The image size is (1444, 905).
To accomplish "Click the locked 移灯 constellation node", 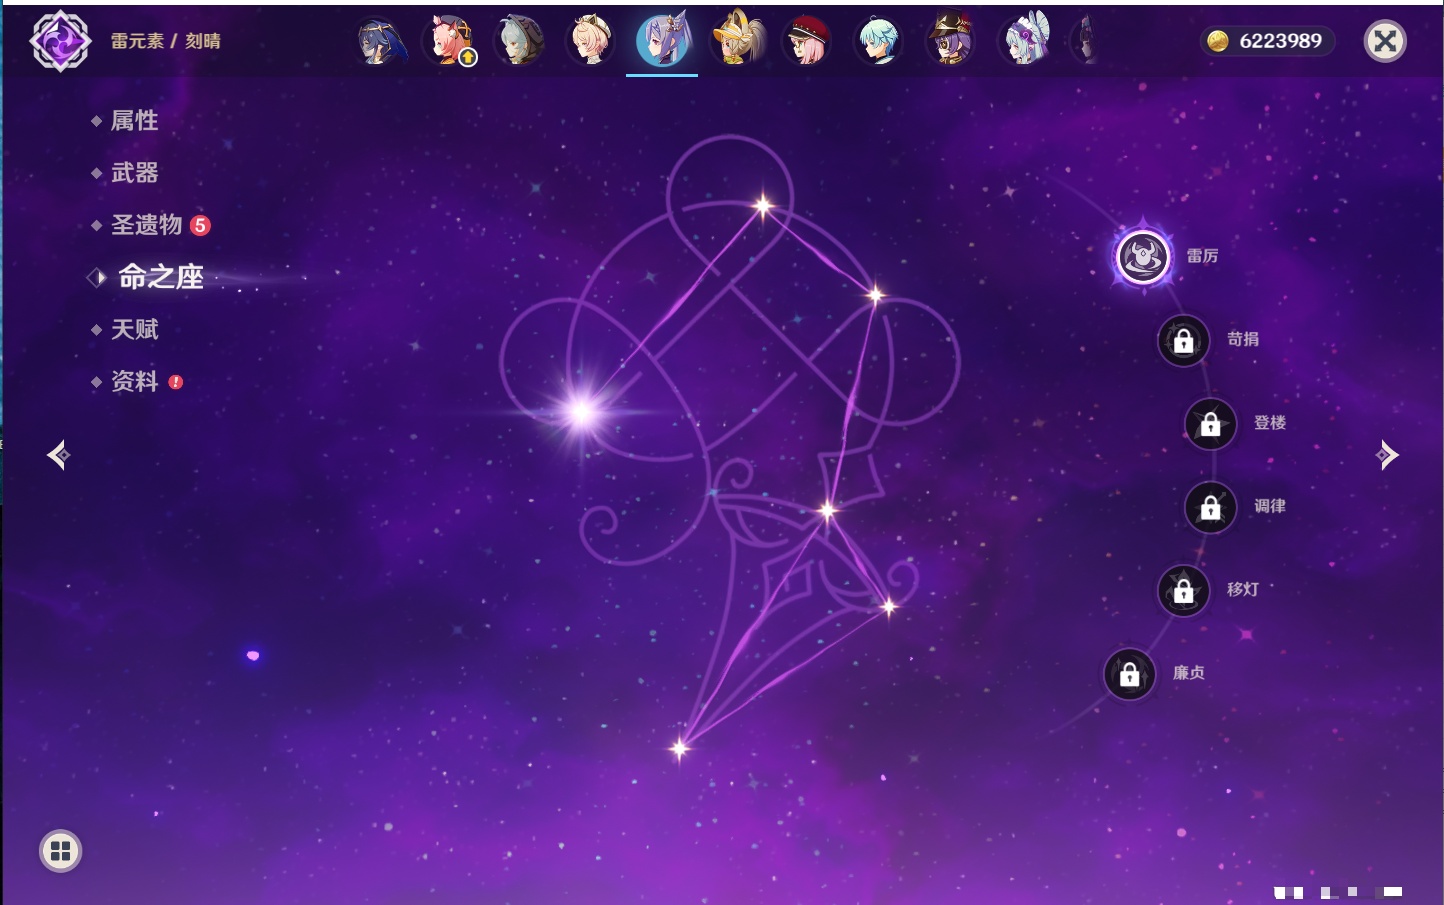I will coord(1183,591).
